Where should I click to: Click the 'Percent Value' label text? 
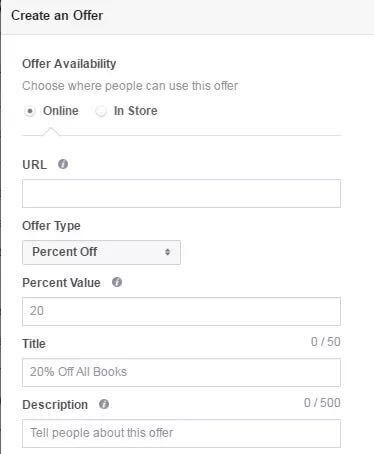(x=61, y=283)
